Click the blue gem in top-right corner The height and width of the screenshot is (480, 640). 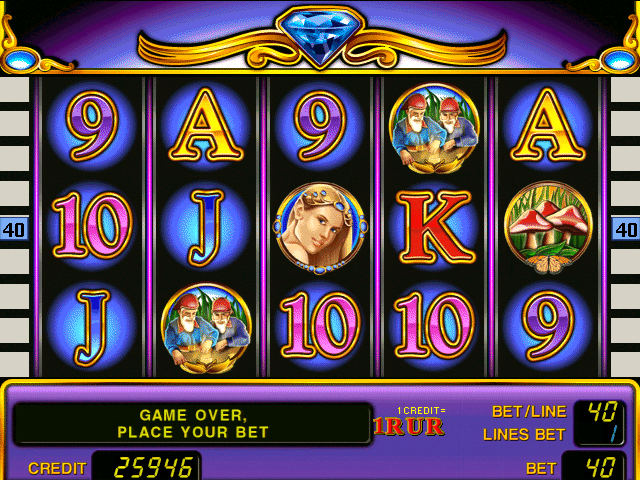coord(620,61)
